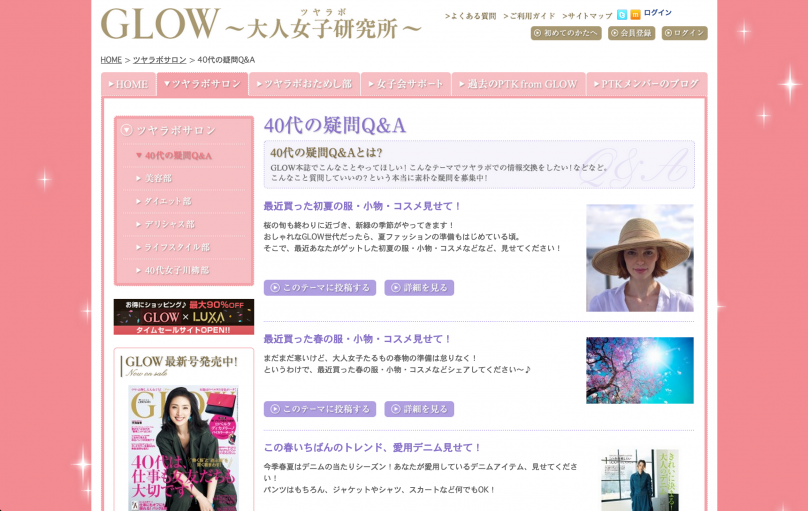Post to 初夏の服 theme via このテーマに投稿する
The height and width of the screenshot is (511, 808).
(320, 287)
